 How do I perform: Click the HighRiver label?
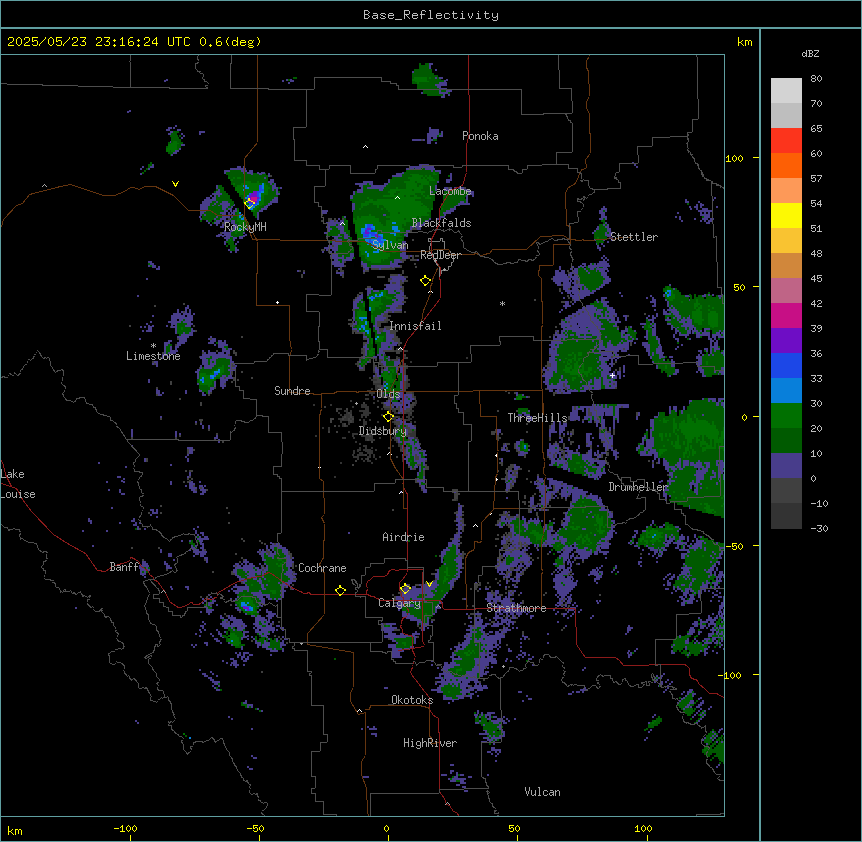[430, 743]
